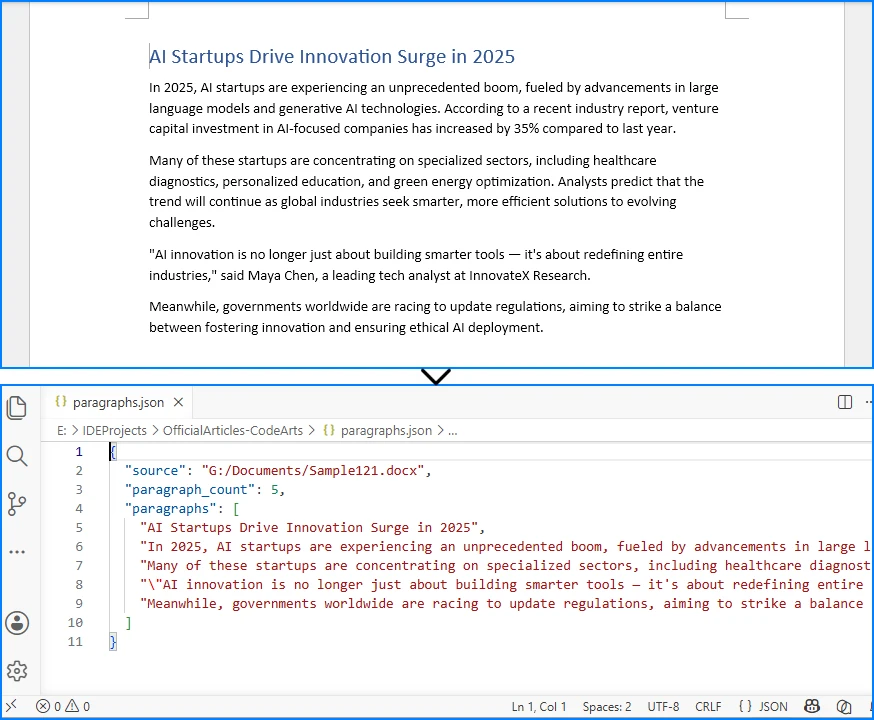Screen dimensions: 874x720
Task: Click the "G:/Documents/Sample121.docx" string value
Action: pyautogui.click(x=313, y=470)
